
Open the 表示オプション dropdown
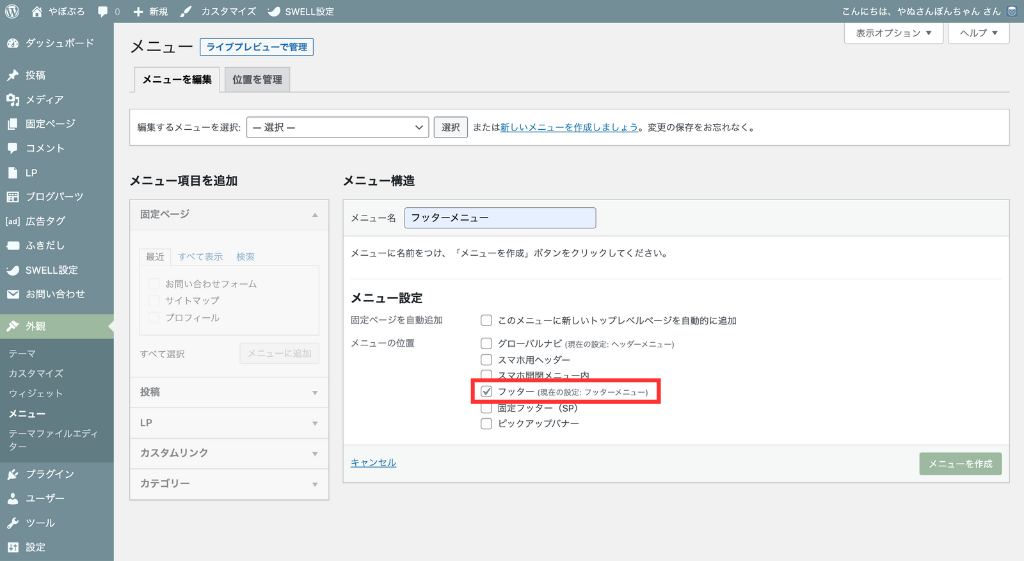tap(893, 33)
